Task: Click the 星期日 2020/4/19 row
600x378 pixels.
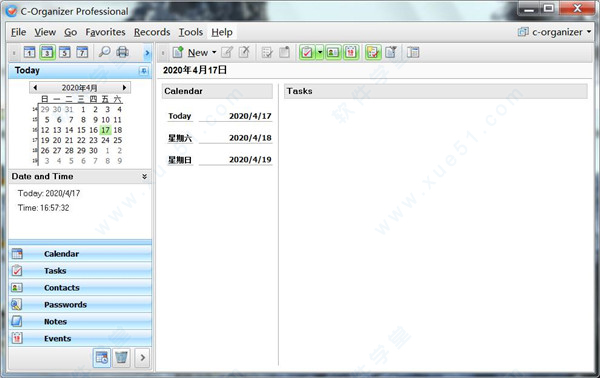Action: tap(220, 160)
